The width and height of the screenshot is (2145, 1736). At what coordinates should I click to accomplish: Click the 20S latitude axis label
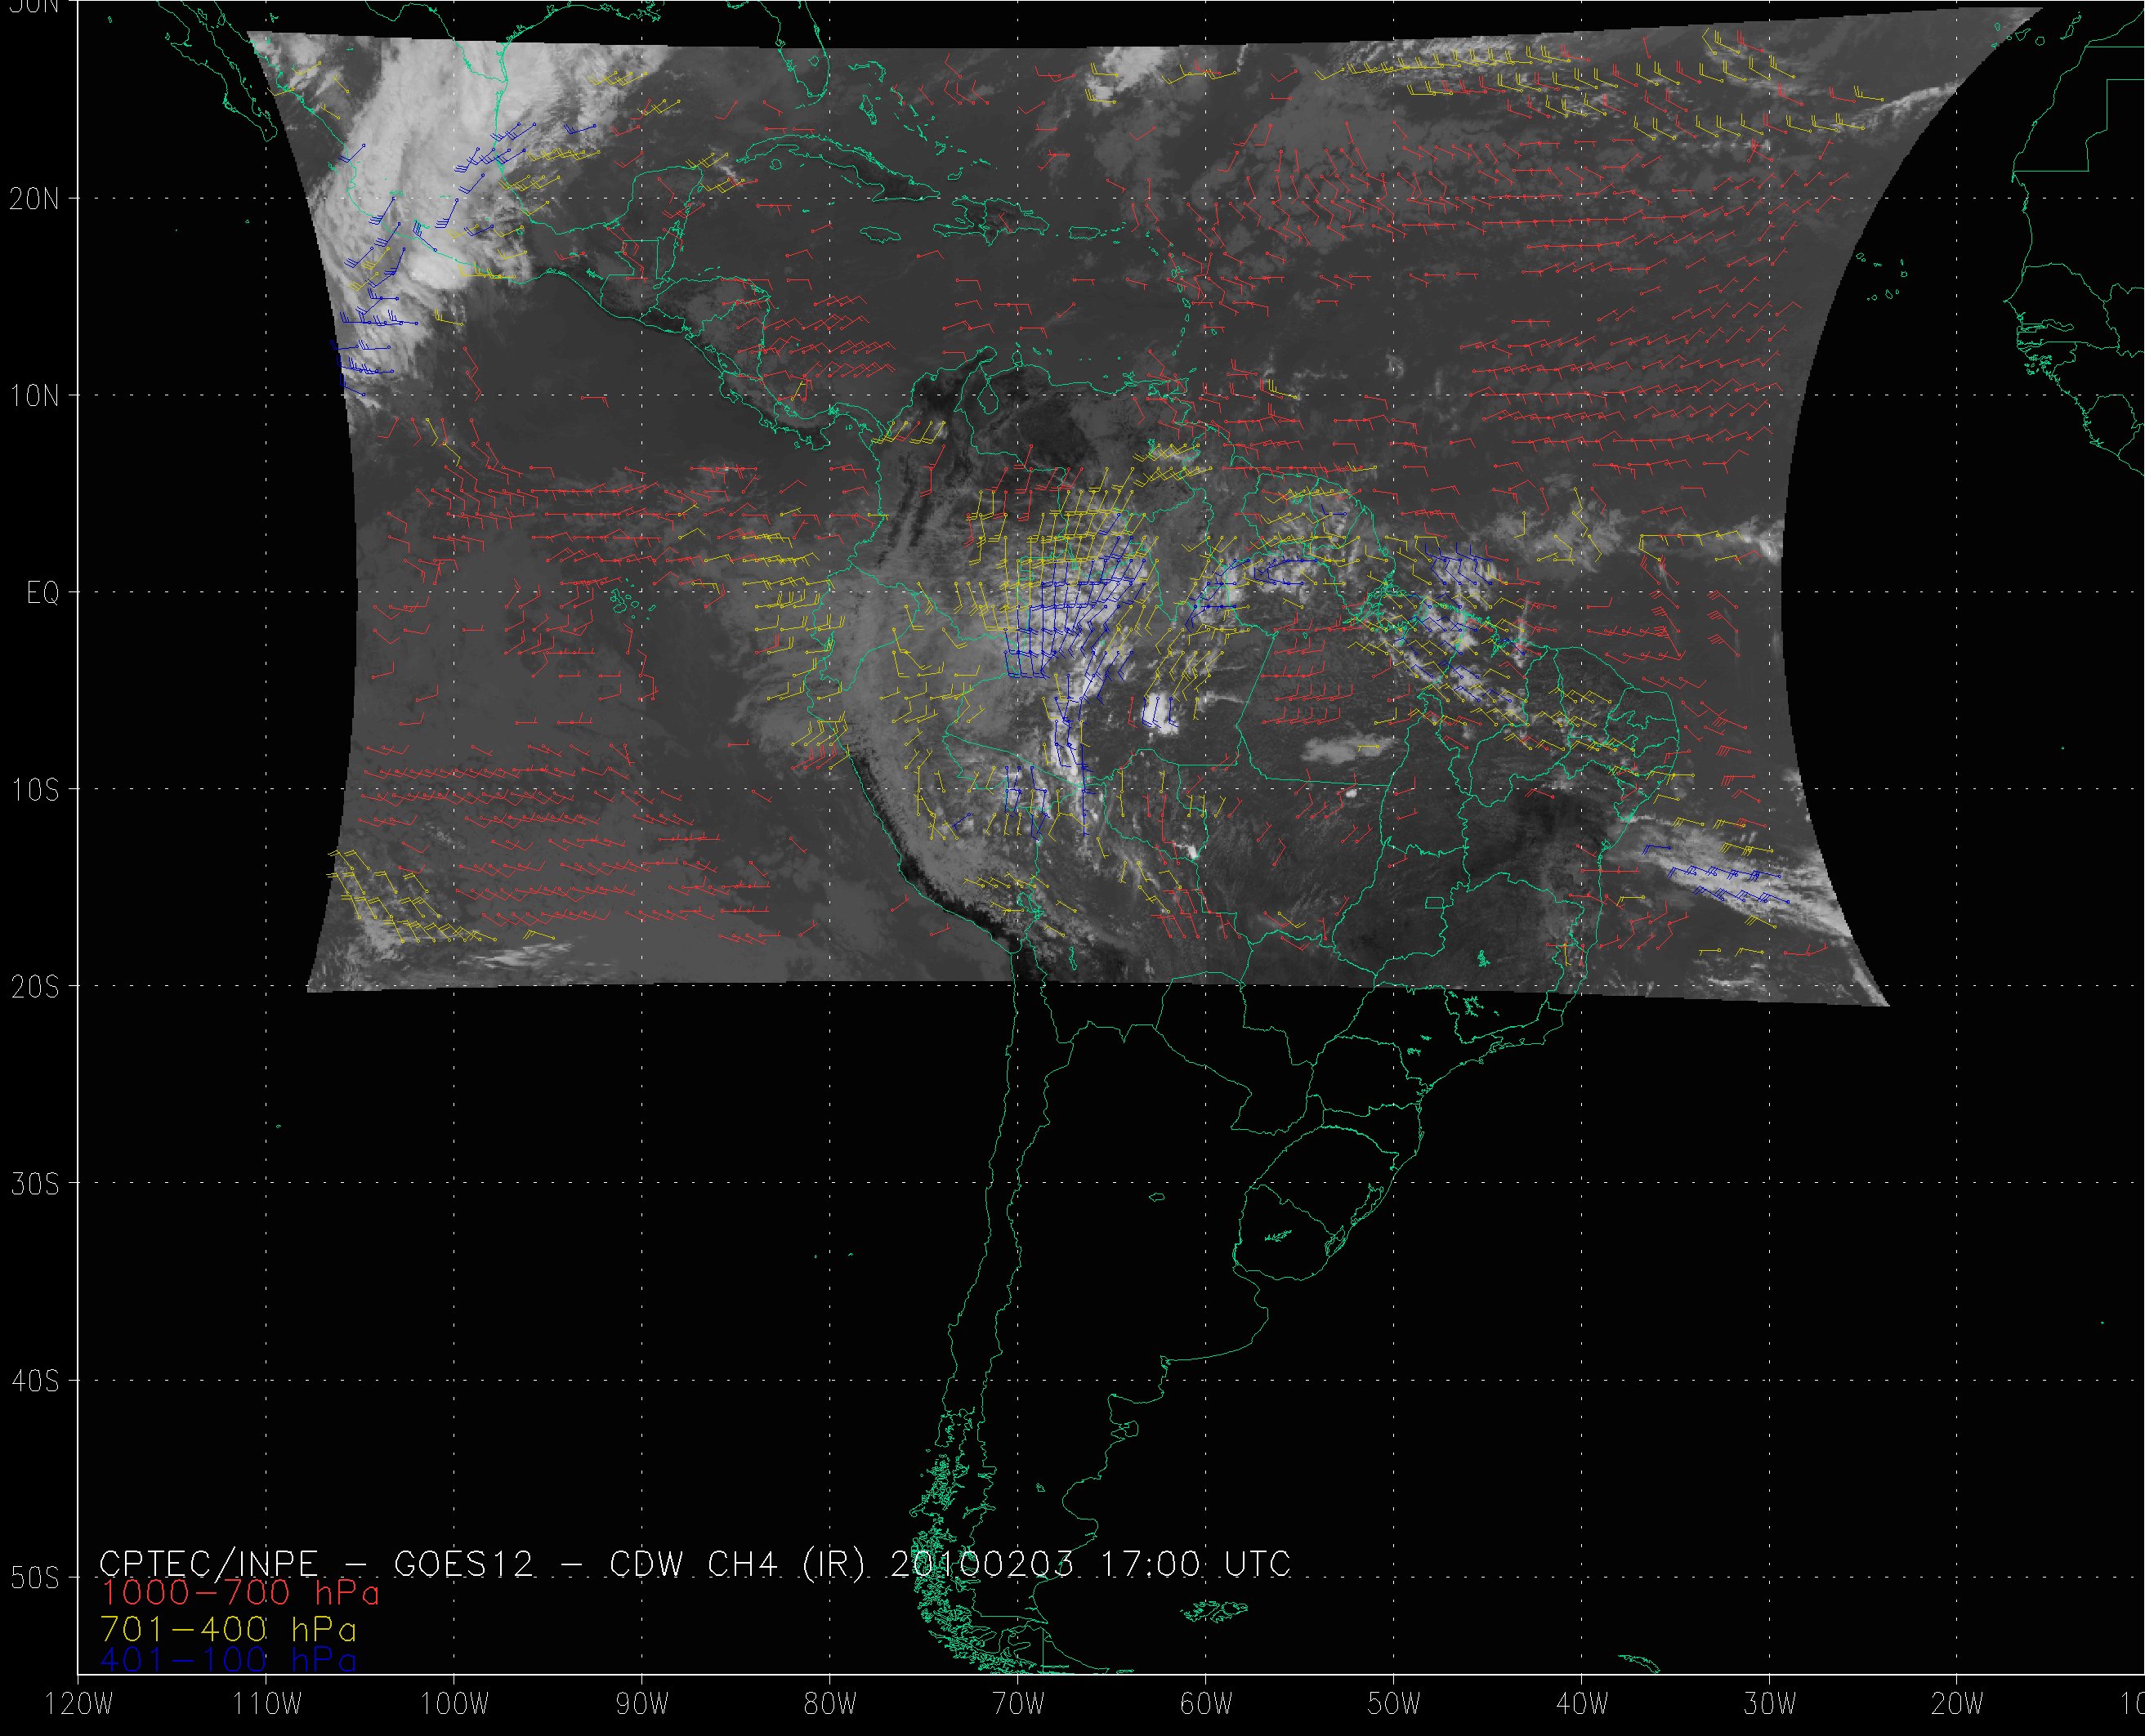pos(34,988)
